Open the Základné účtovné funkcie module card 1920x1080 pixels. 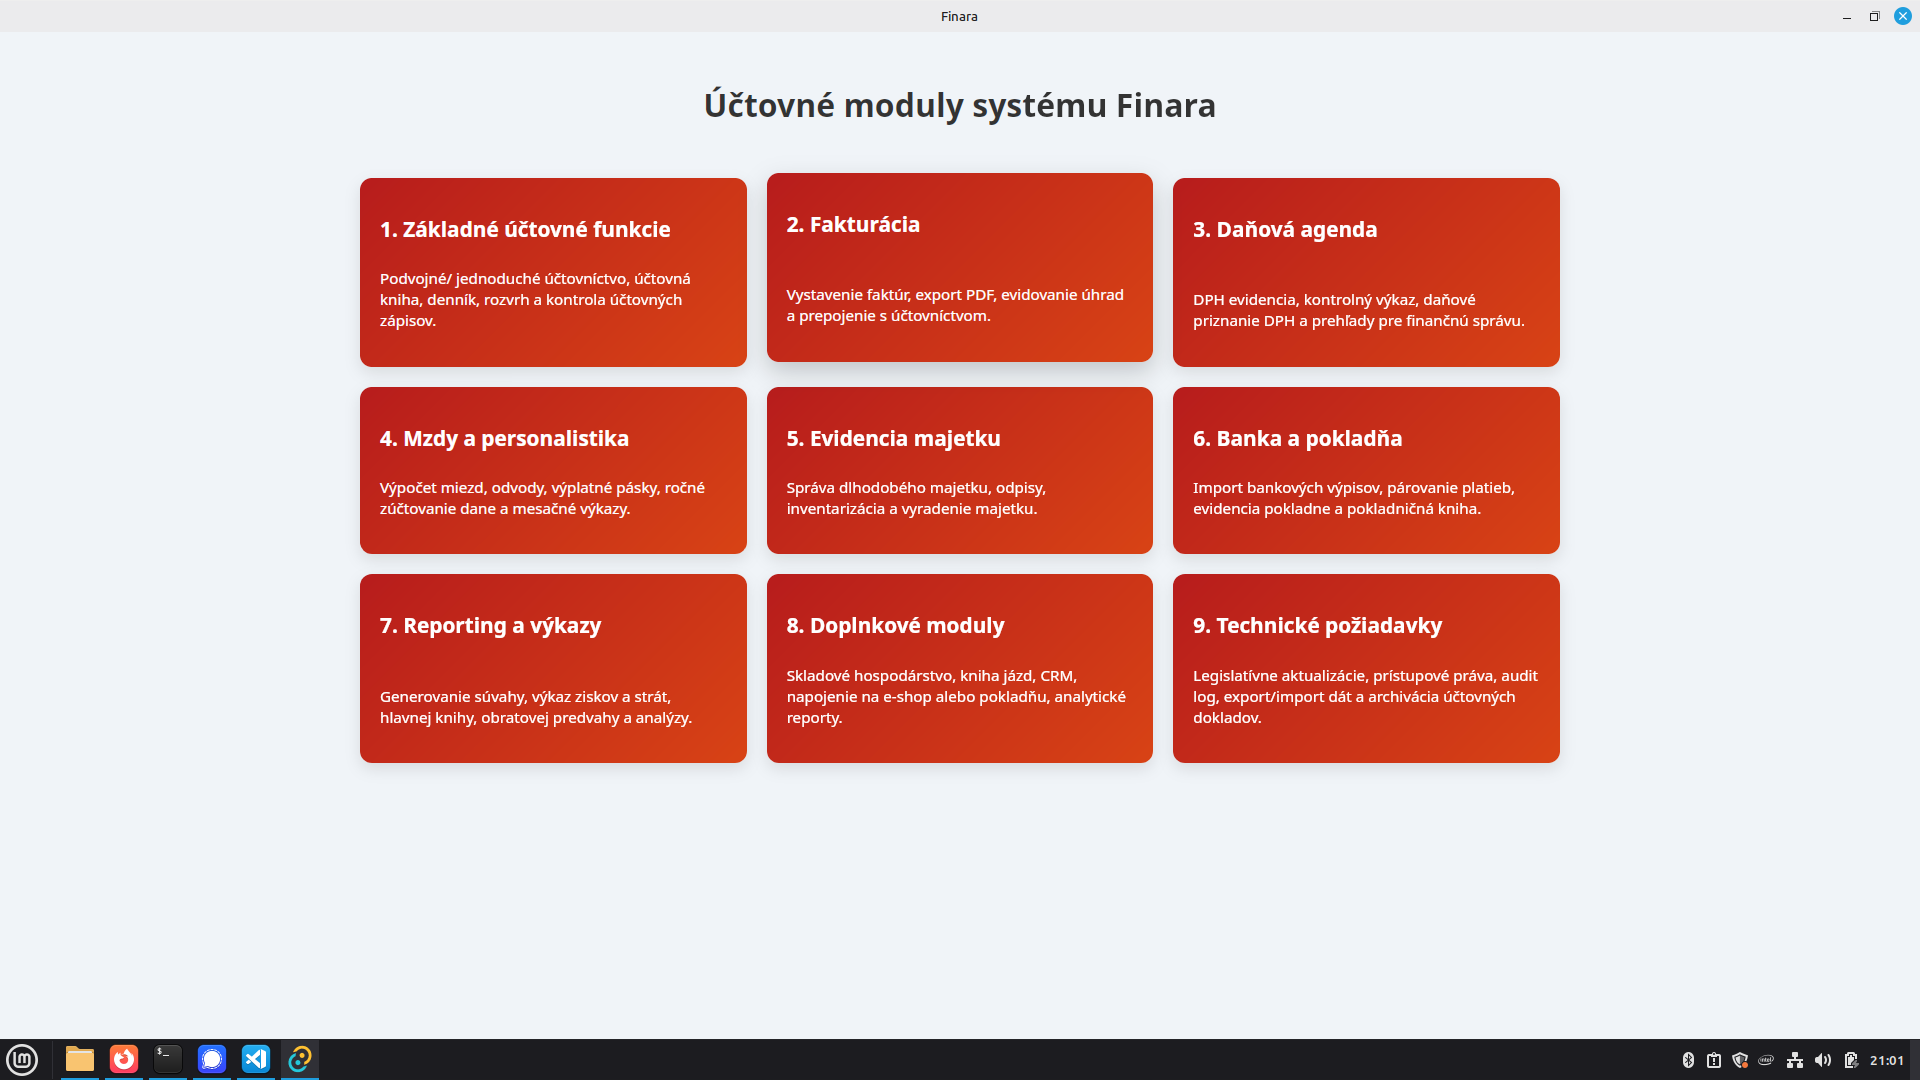[553, 272]
